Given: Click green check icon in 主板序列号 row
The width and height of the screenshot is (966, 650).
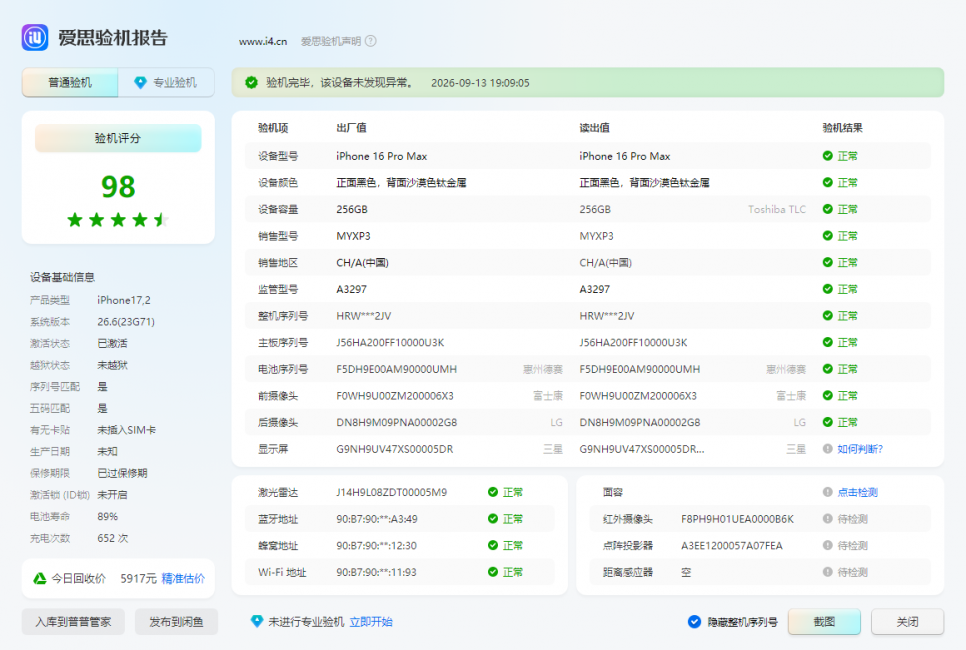Looking at the screenshot, I should click(828, 342).
